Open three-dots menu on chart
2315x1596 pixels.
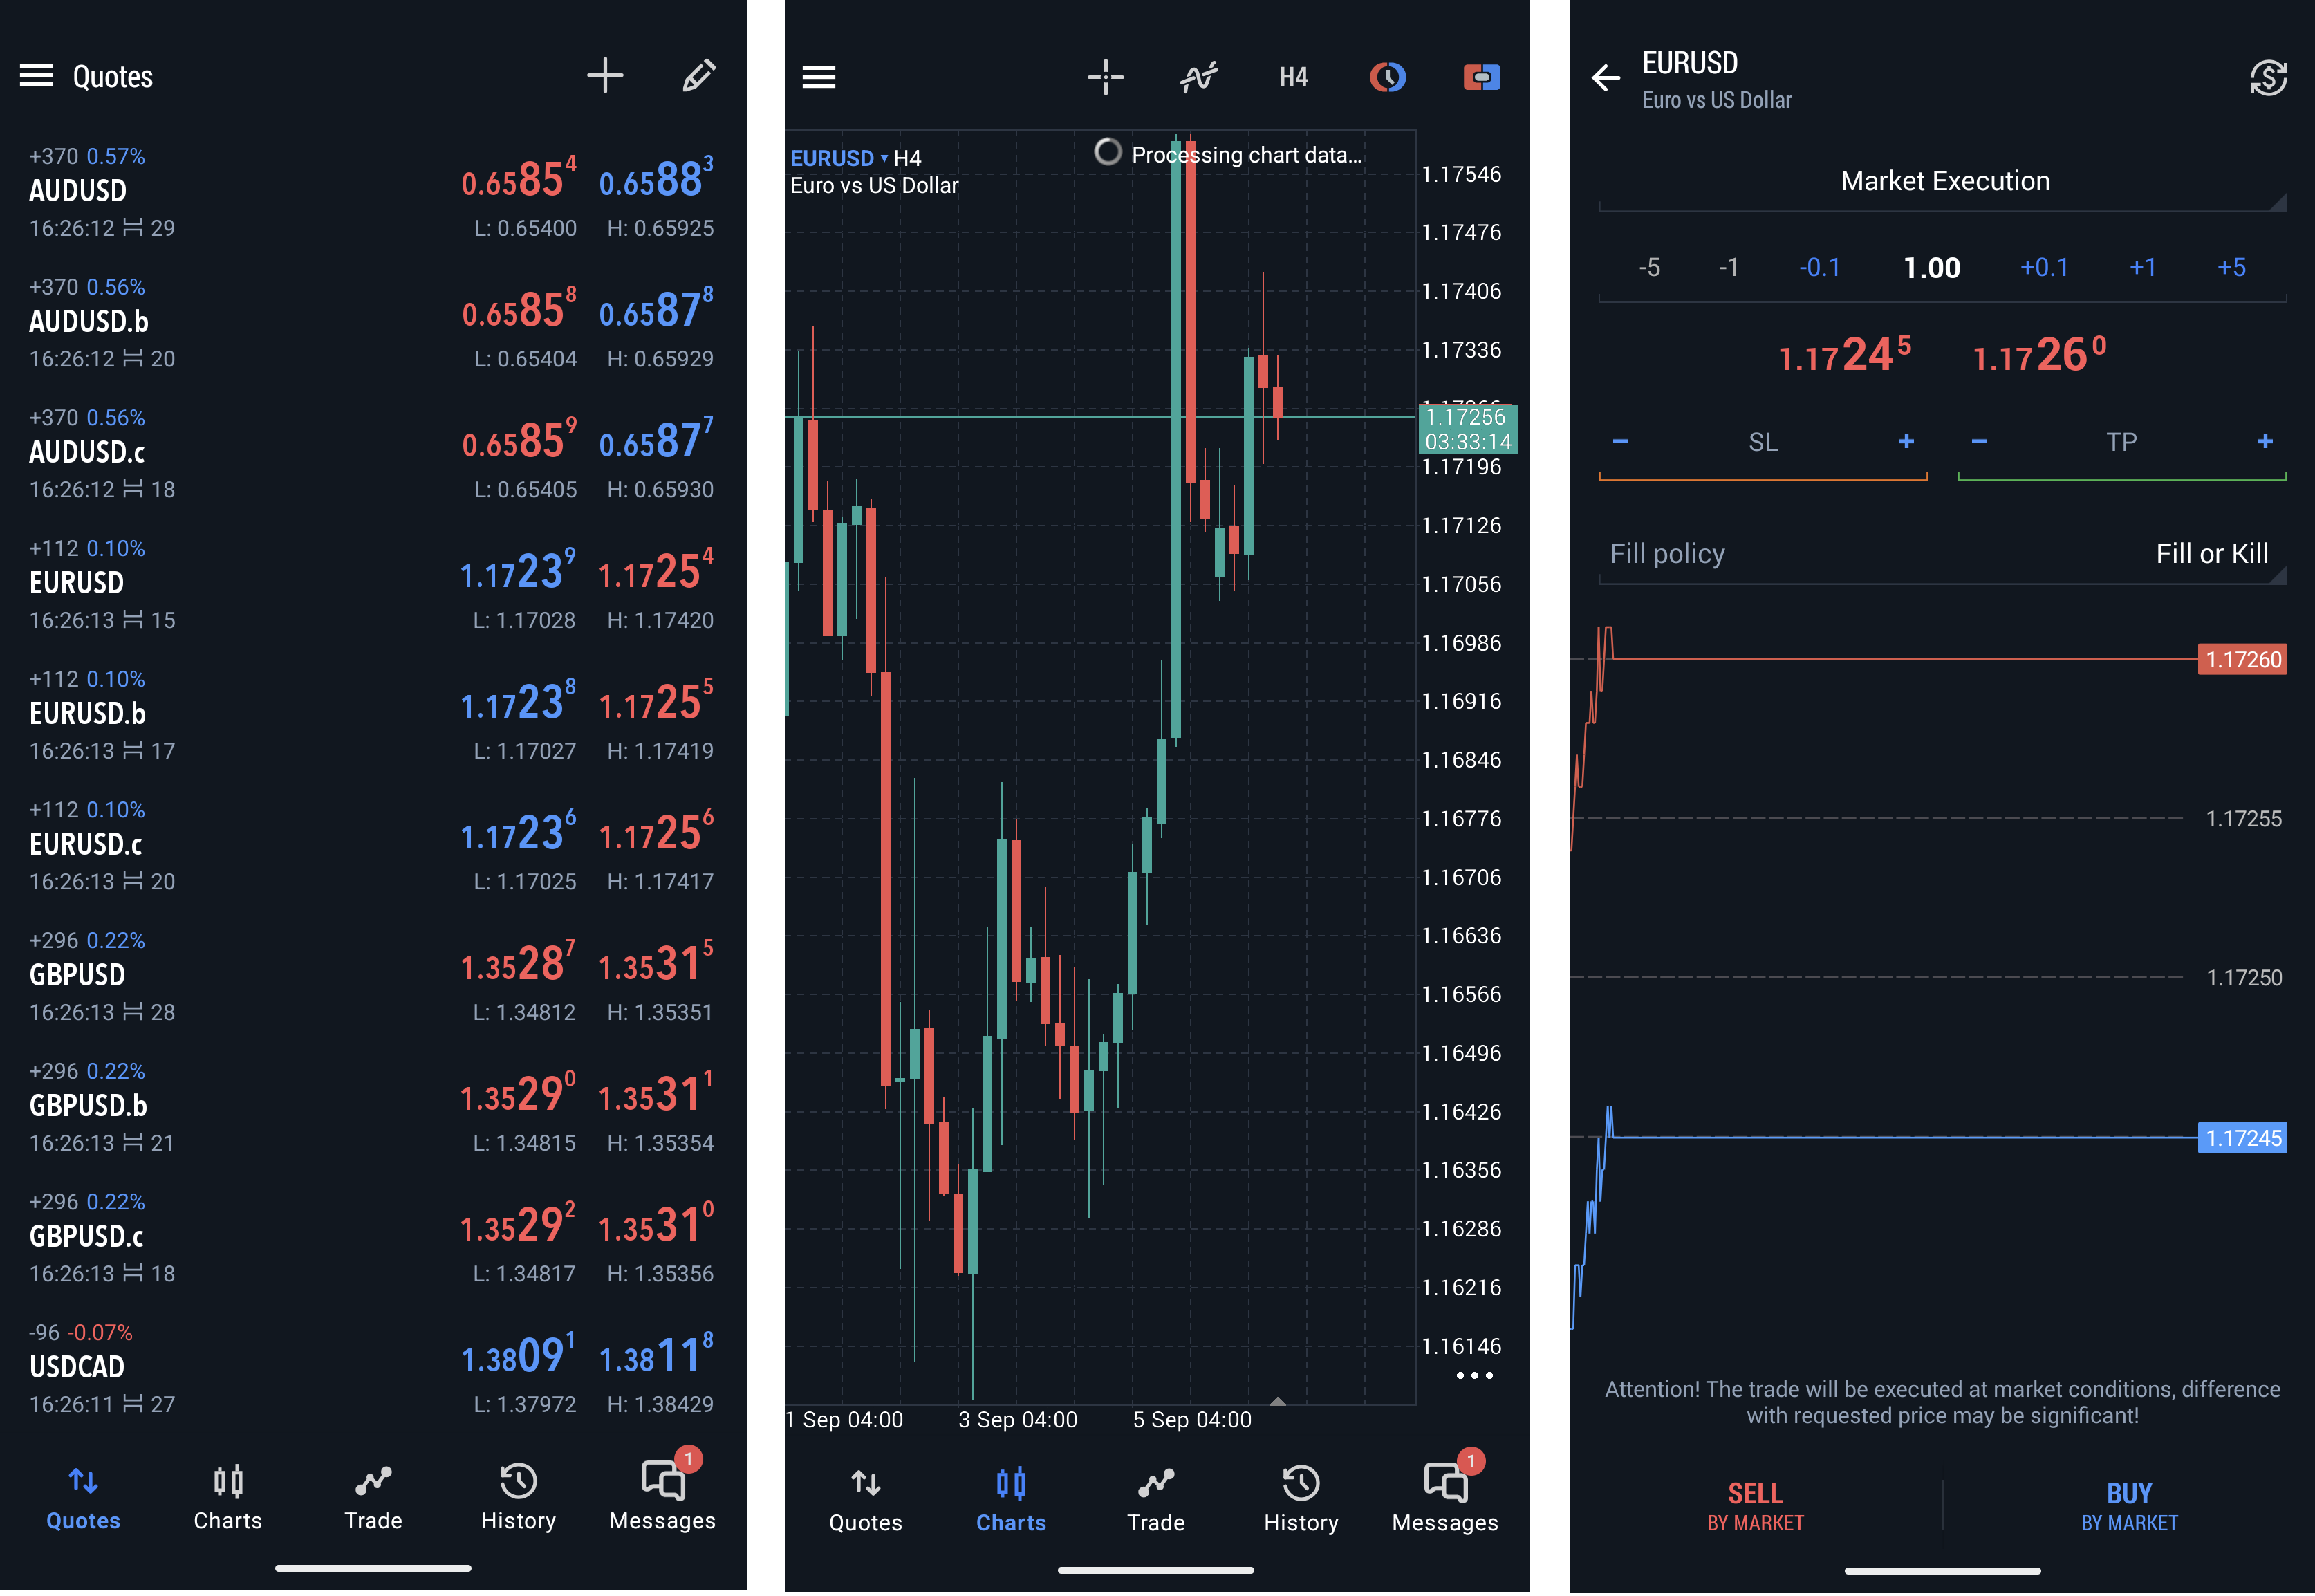click(x=1474, y=1375)
